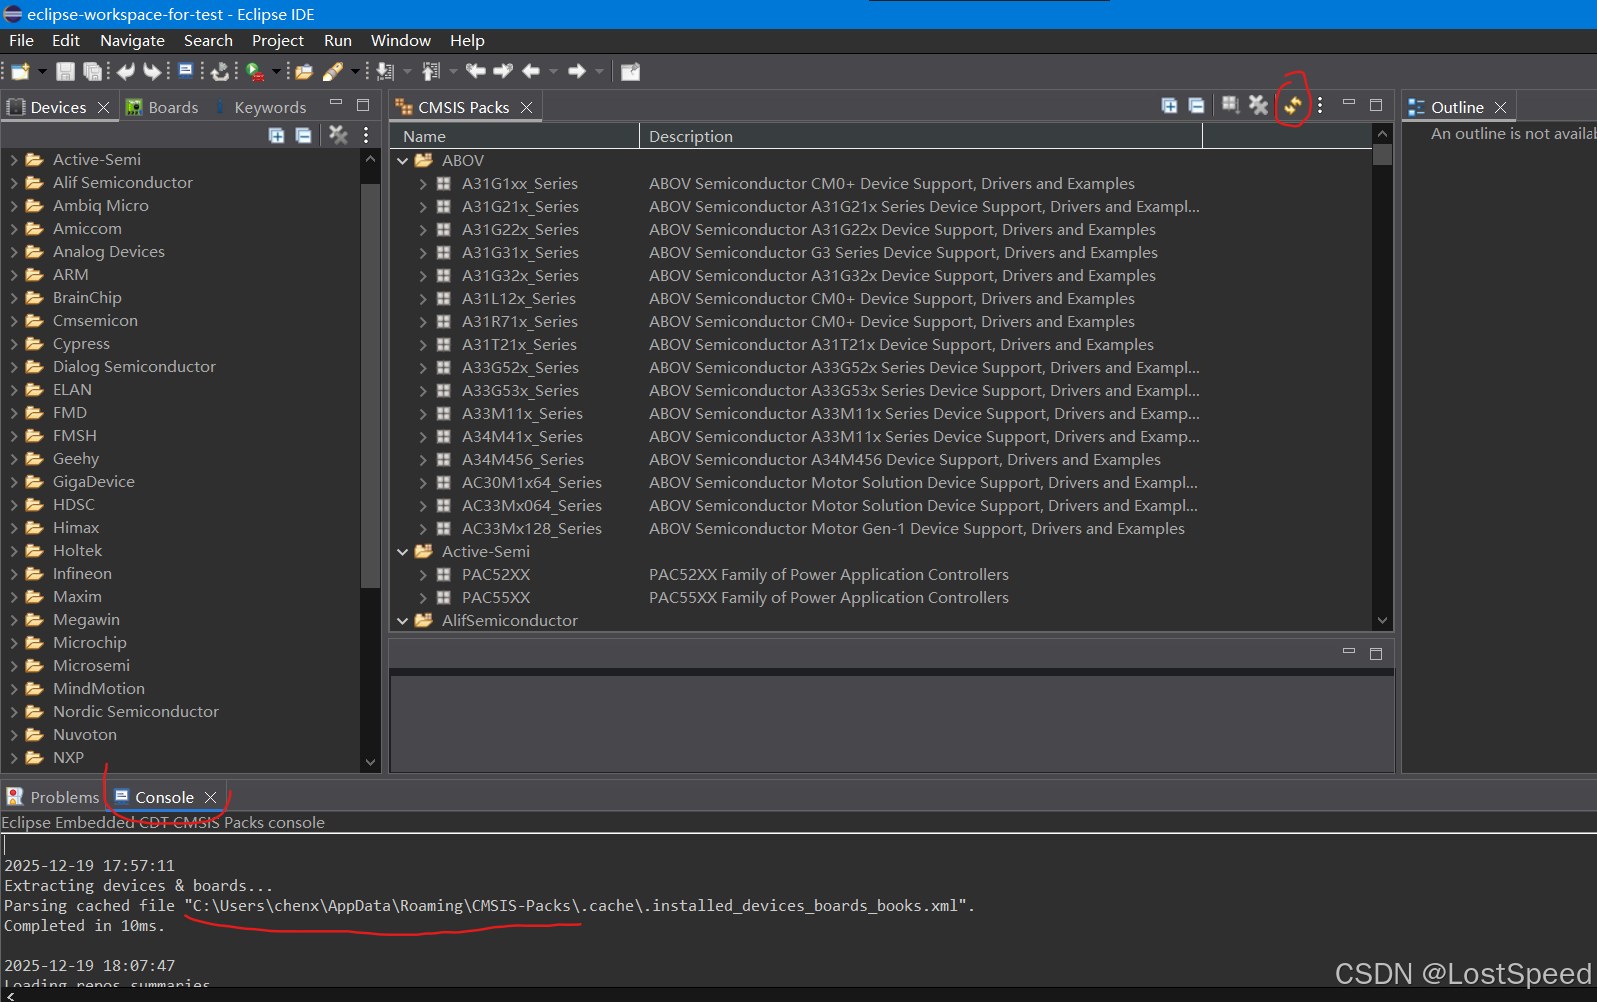This screenshot has width=1597, height=1002.
Task: Click the open folder toolbar icon
Action: coord(303,71)
